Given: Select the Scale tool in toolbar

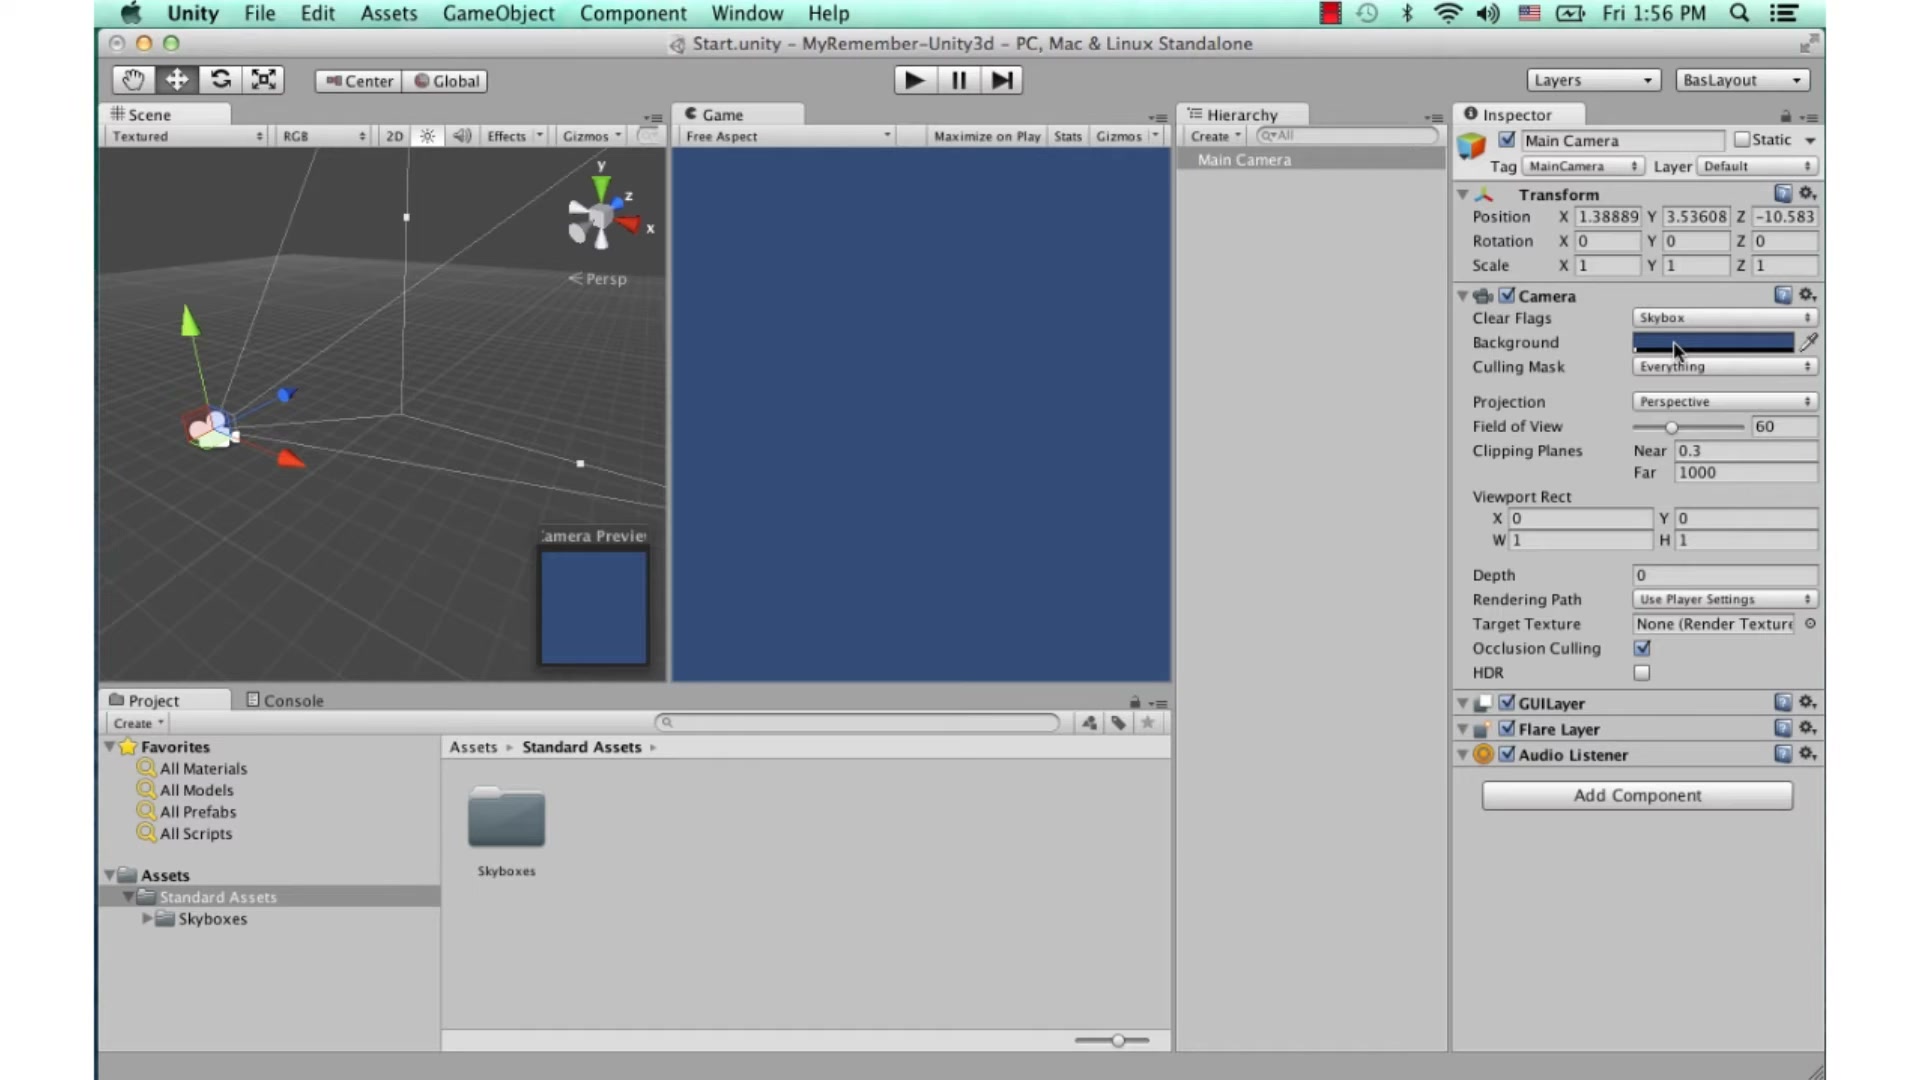Looking at the screenshot, I should (264, 80).
